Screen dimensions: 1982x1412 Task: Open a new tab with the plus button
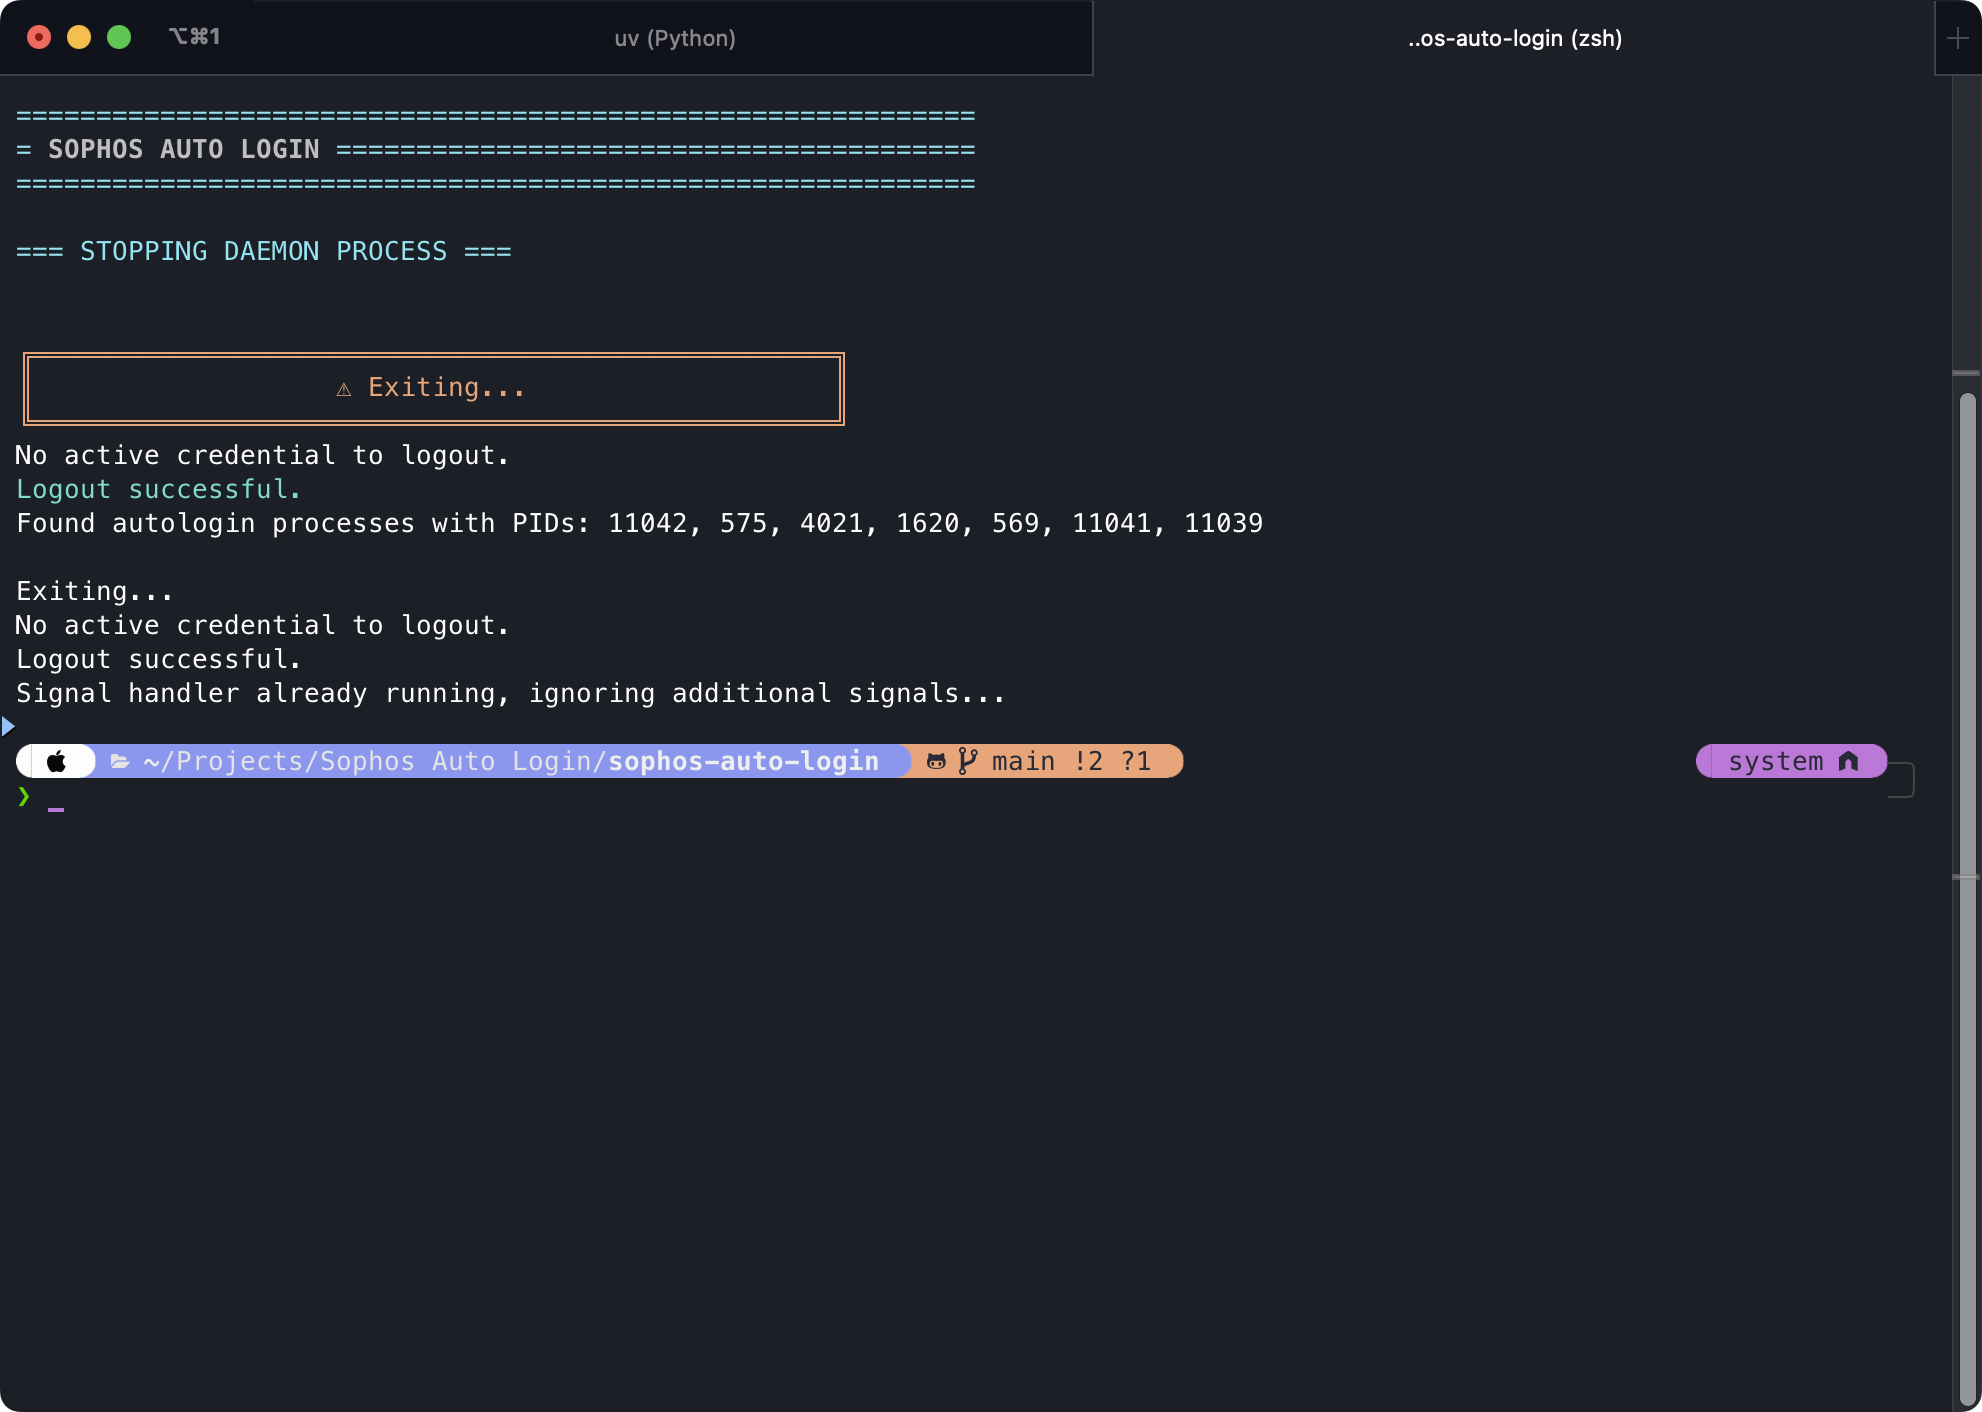[x=1958, y=38]
